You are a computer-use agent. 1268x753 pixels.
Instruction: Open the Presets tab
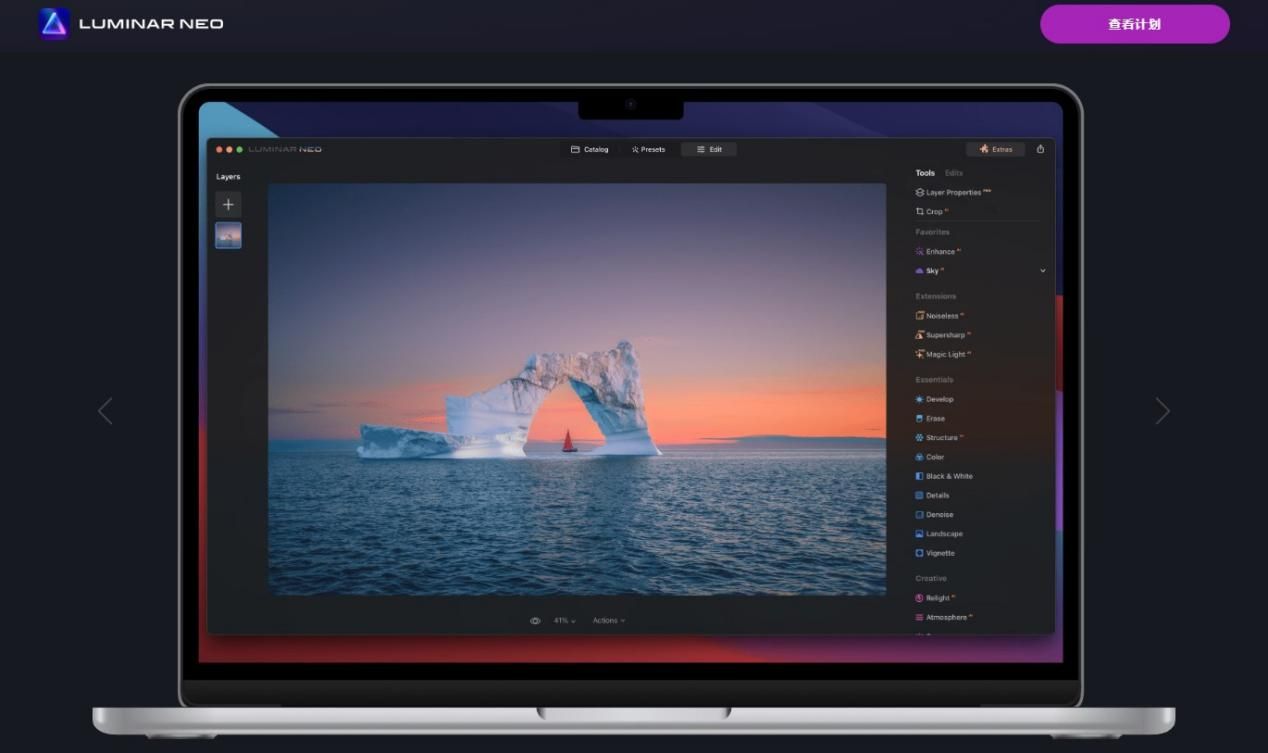pyautogui.click(x=648, y=149)
